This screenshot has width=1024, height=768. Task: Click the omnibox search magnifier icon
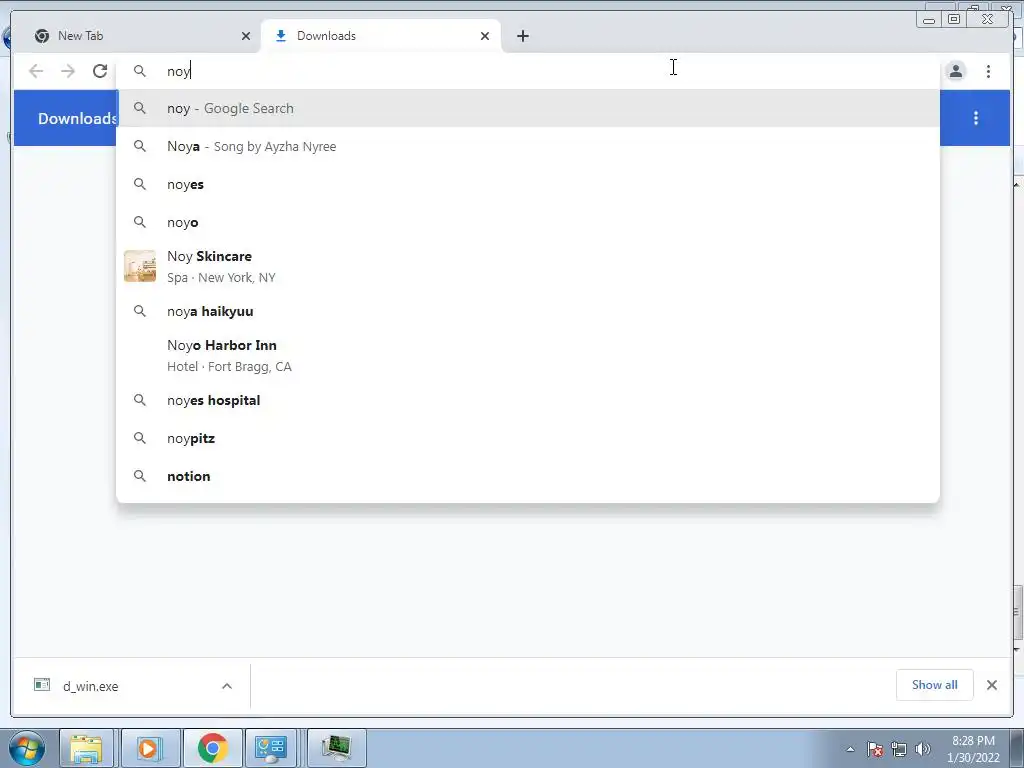pos(140,71)
